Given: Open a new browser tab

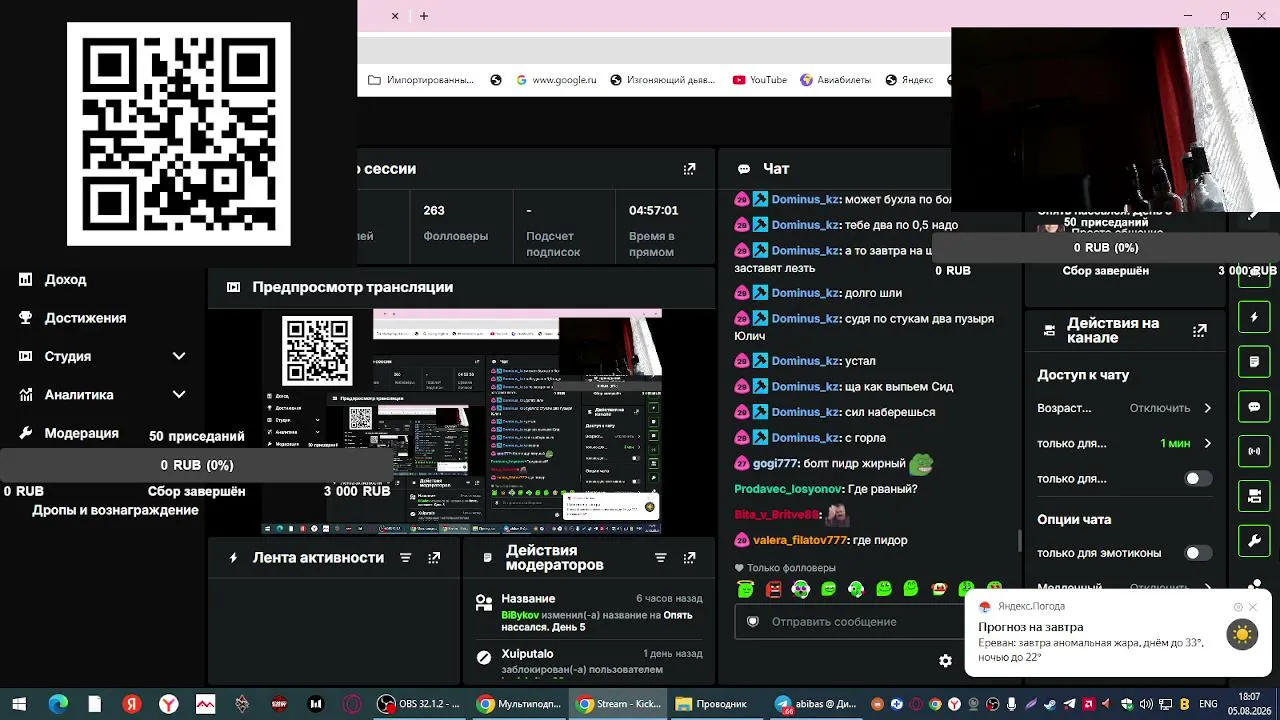Looking at the screenshot, I should pyautogui.click(x=424, y=16).
